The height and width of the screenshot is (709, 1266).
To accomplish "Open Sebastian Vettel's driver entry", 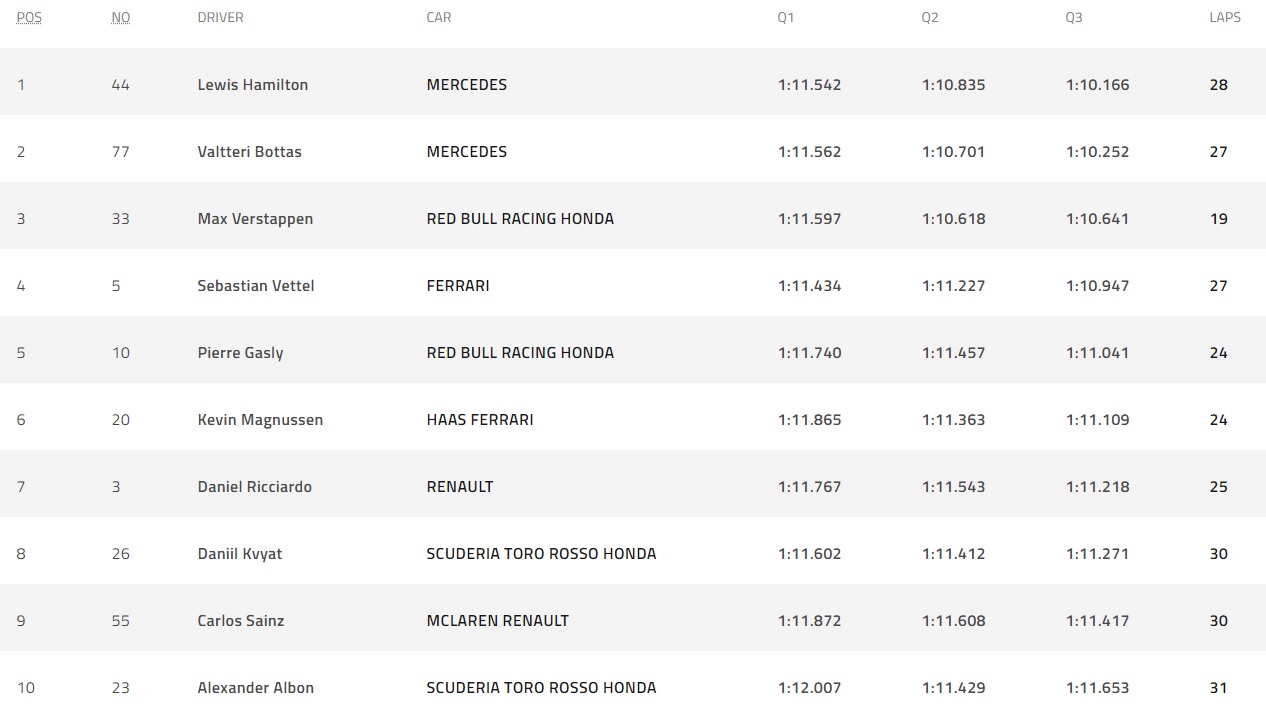I will 256,286.
